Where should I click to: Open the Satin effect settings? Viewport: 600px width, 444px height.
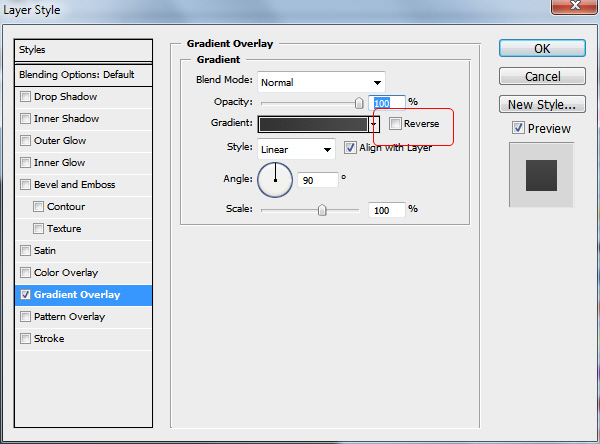coord(45,251)
